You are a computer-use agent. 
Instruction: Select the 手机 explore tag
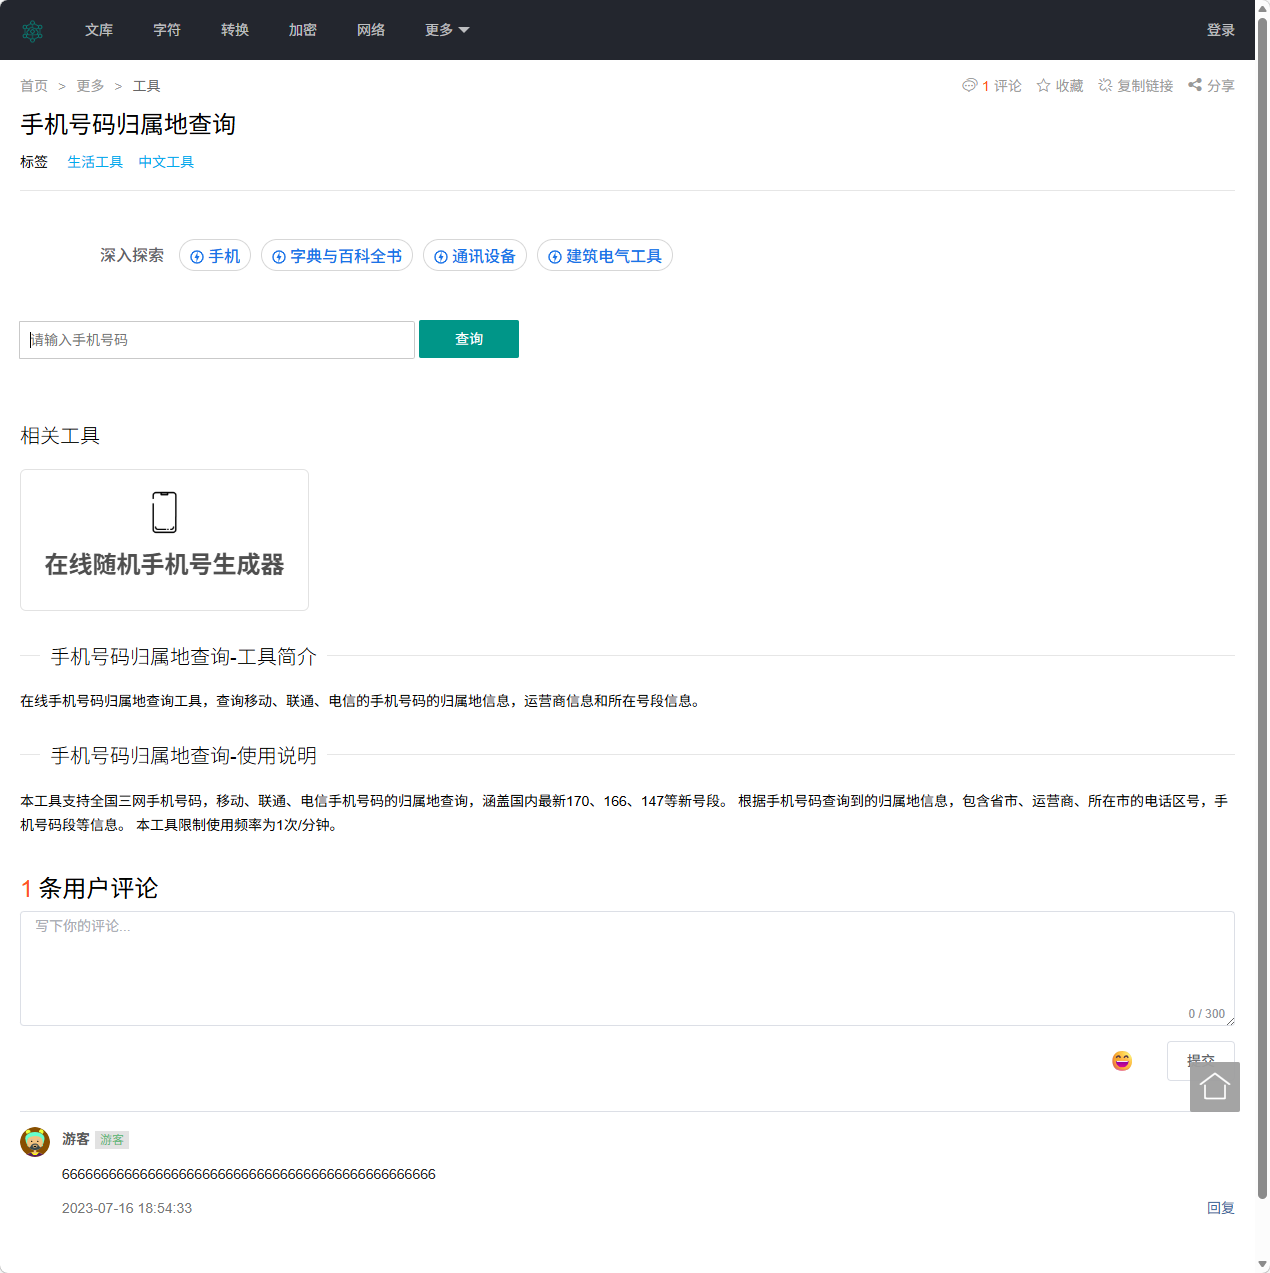(x=214, y=255)
